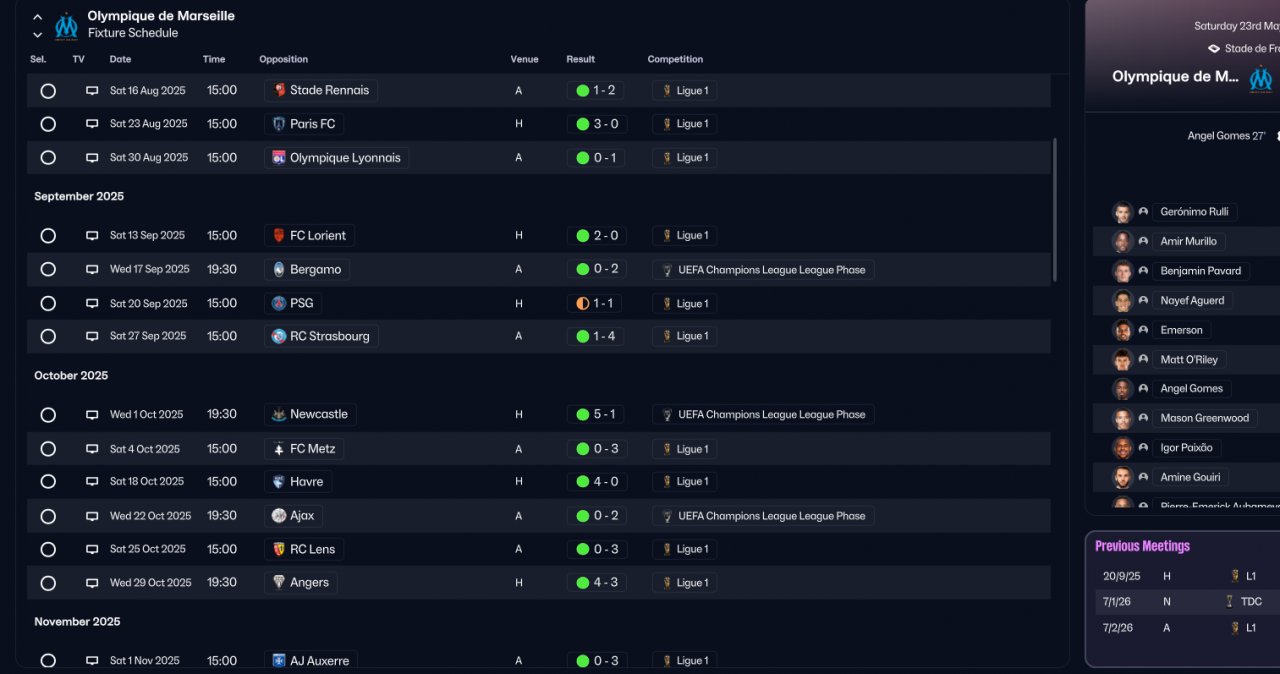Click the Newcastle club badge icon
This screenshot has width=1280, height=674.
coord(279,414)
